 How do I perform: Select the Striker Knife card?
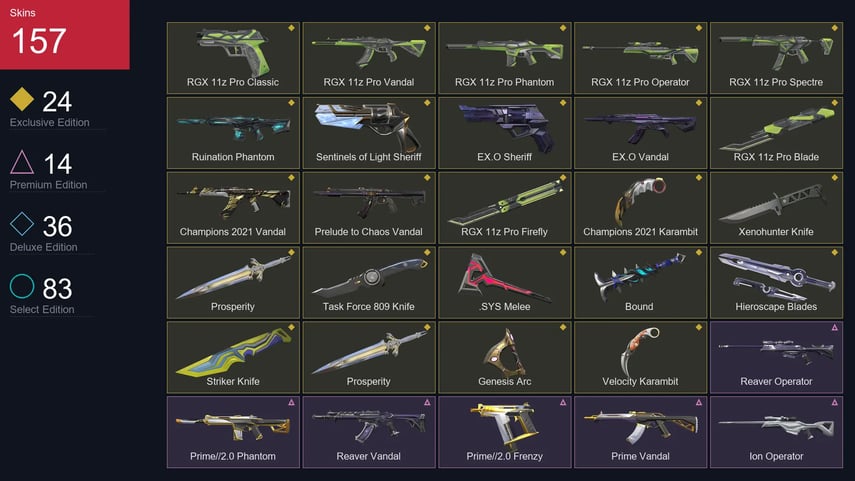[233, 357]
